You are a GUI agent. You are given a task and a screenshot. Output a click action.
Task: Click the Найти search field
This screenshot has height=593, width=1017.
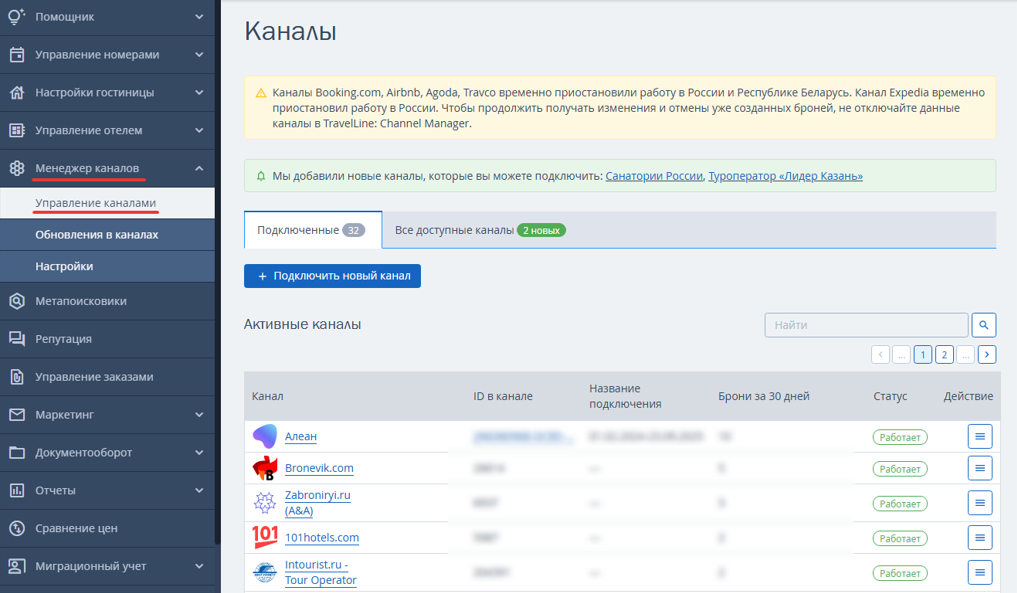pos(866,325)
